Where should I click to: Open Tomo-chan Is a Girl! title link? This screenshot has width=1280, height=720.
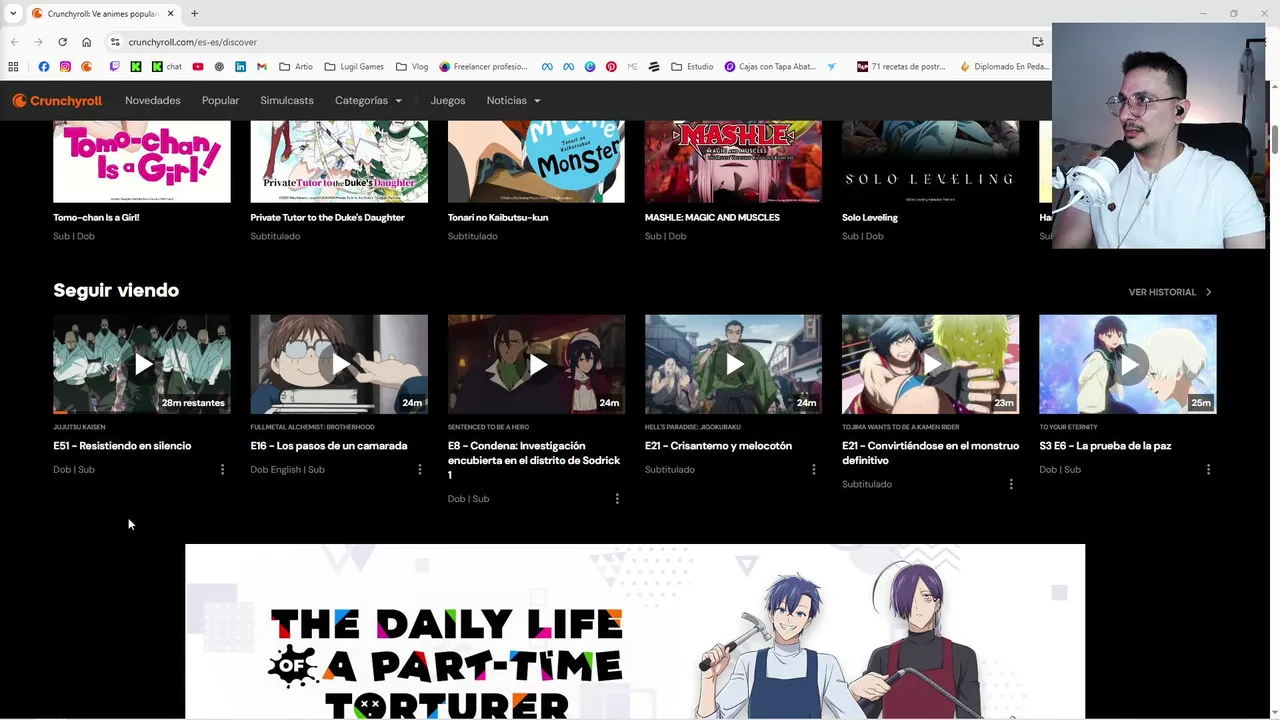(x=96, y=217)
